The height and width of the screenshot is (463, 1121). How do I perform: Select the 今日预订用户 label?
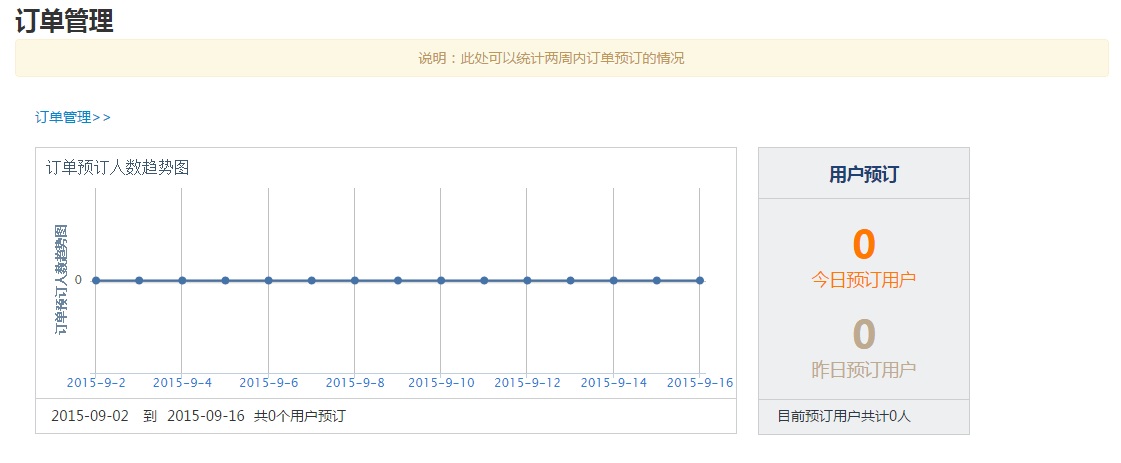pos(864,280)
